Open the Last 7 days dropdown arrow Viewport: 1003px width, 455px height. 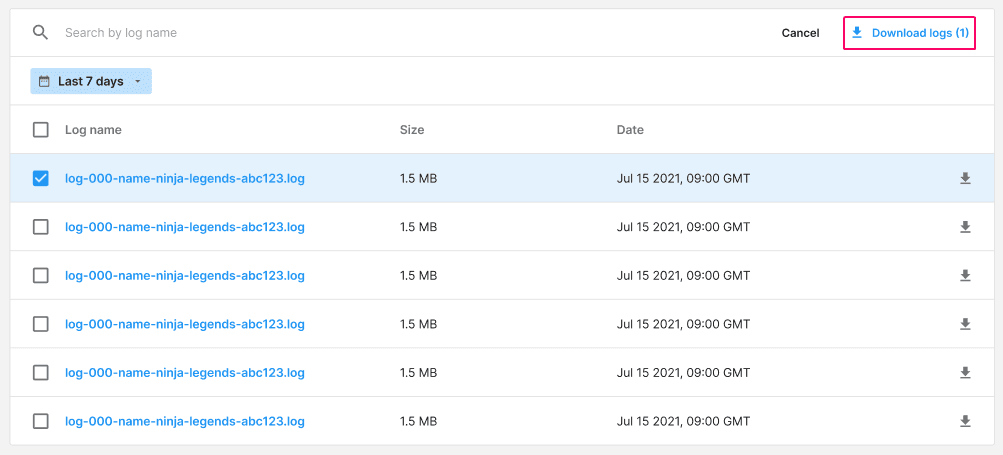pos(138,82)
